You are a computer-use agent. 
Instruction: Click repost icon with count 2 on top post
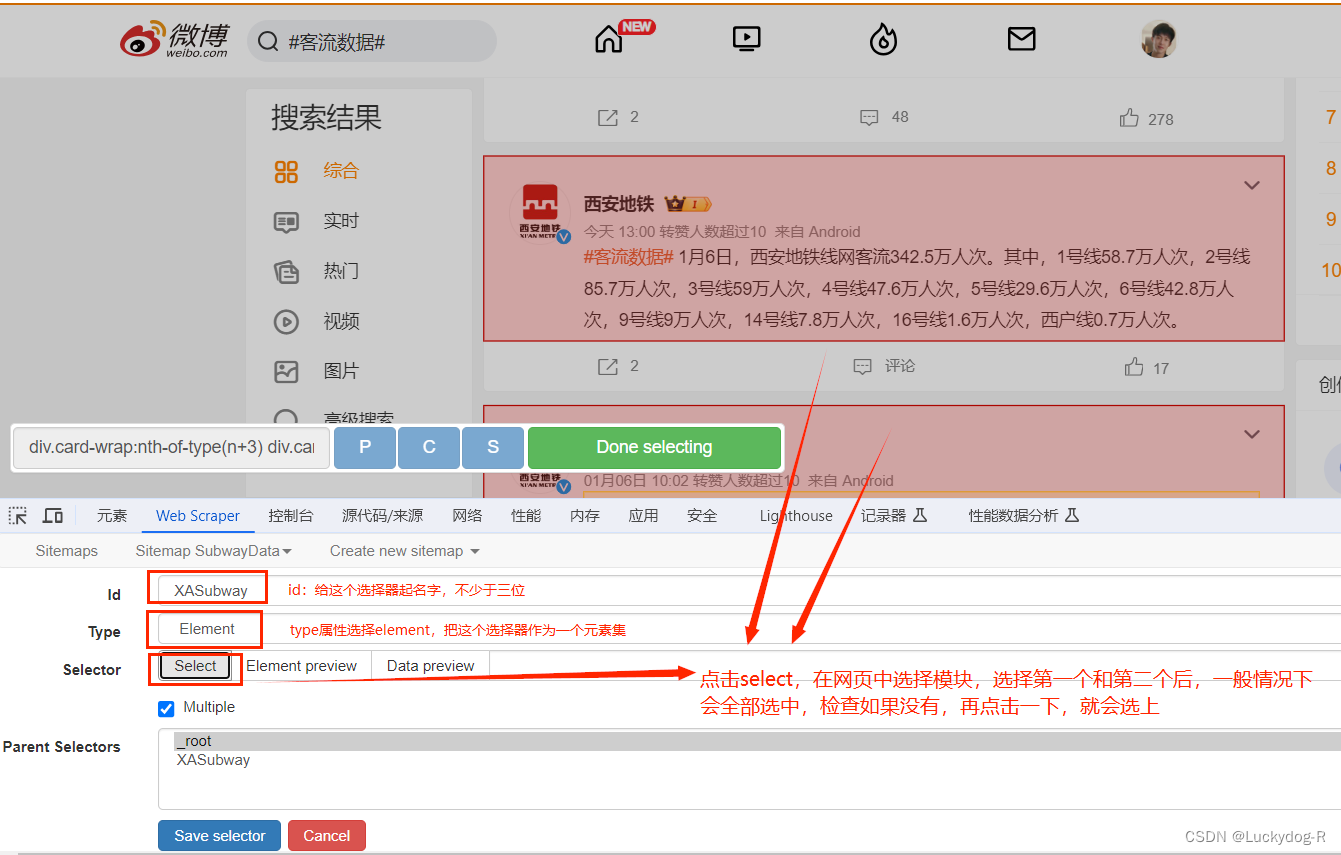point(608,118)
